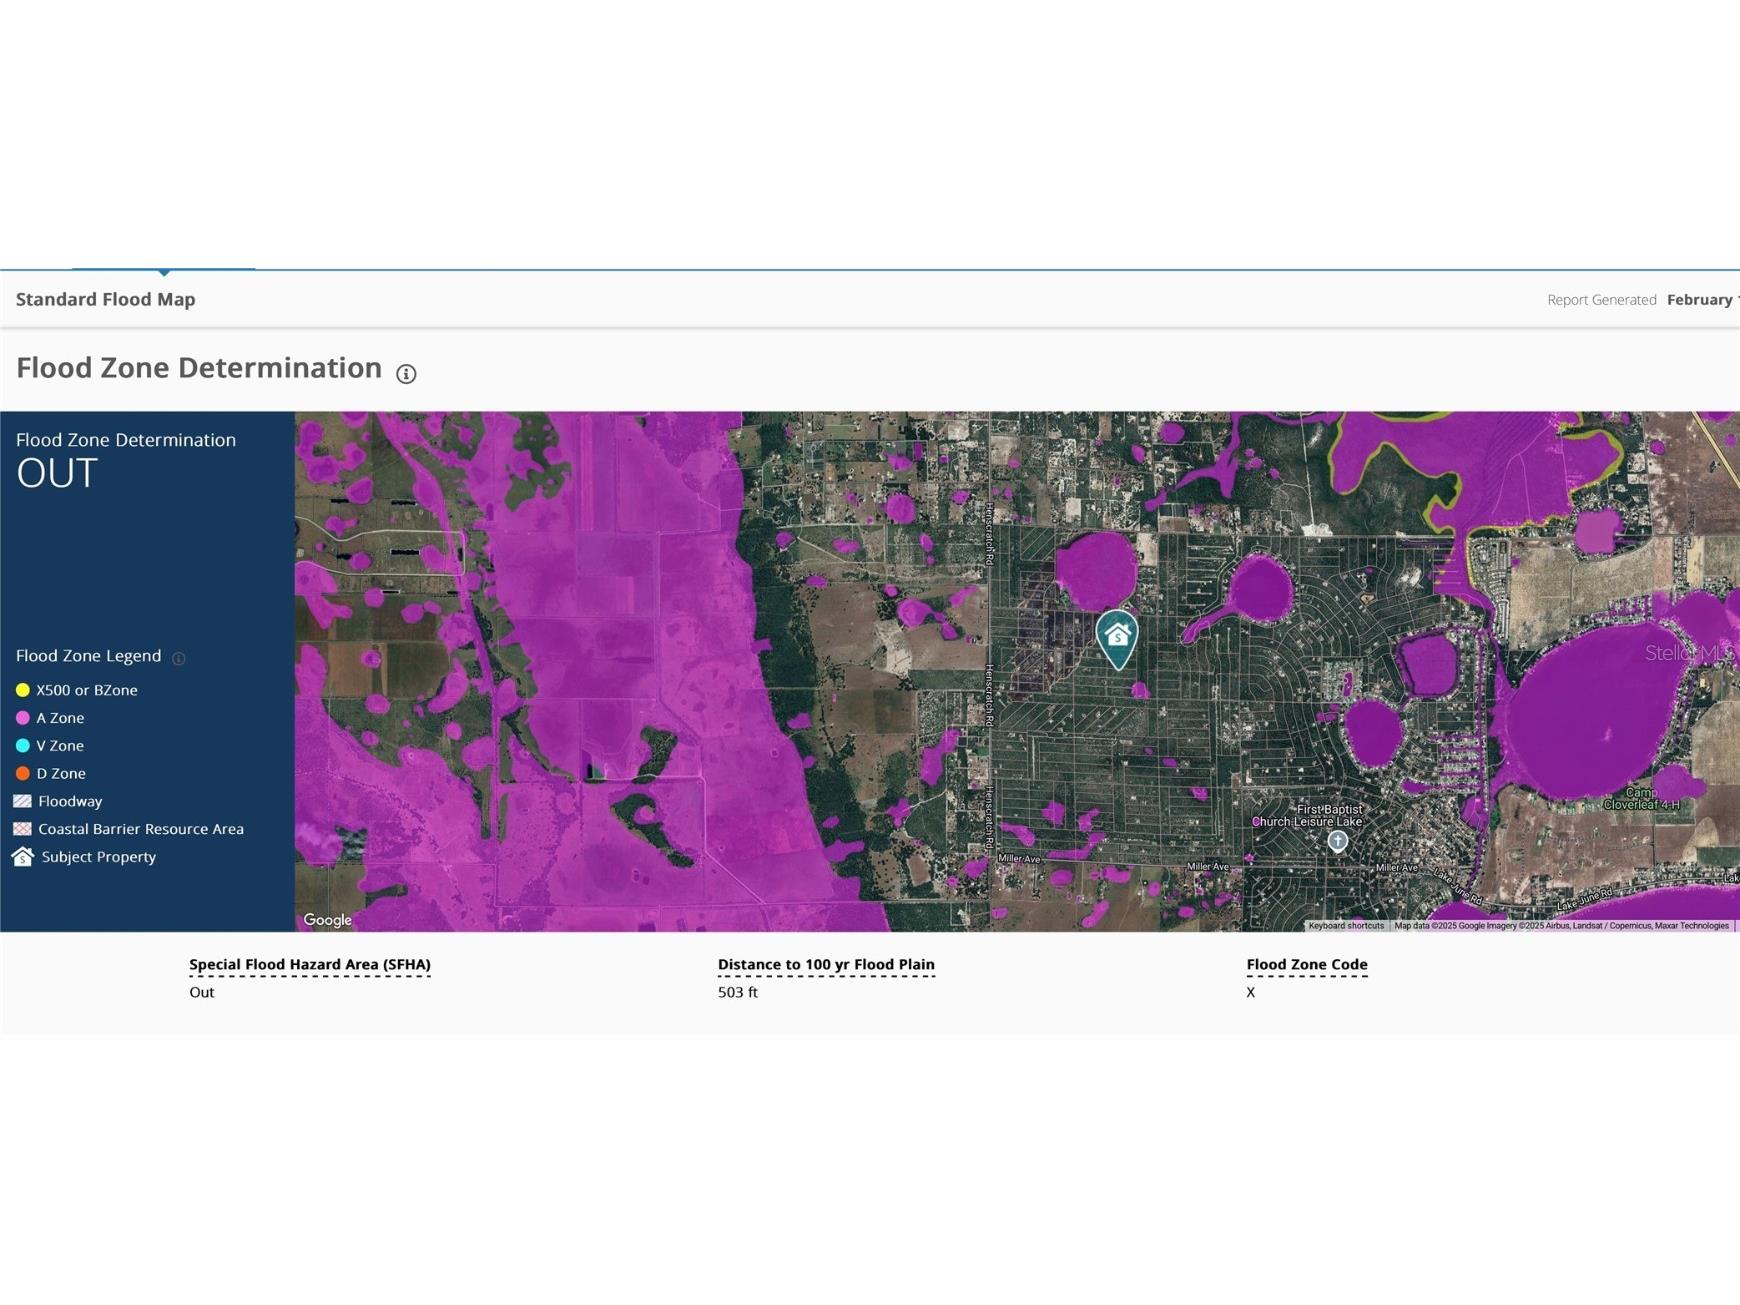1740x1305 pixels.
Task: Click the Keyboard shortcuts link on map
Action: pyautogui.click(x=1346, y=926)
